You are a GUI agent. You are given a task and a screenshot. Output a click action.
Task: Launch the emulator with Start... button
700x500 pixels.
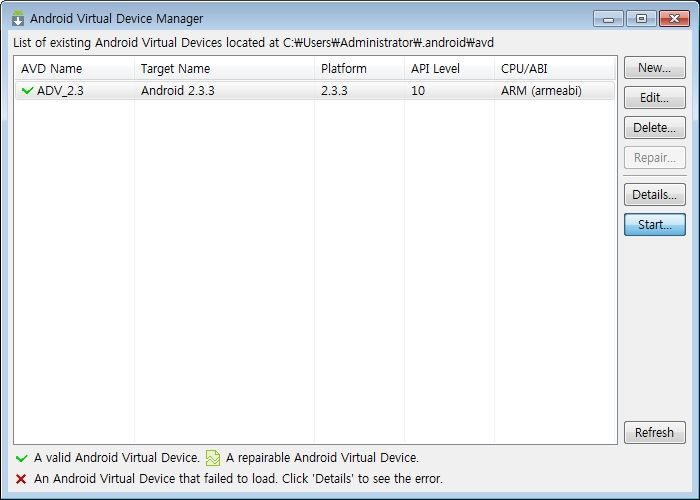coord(654,224)
